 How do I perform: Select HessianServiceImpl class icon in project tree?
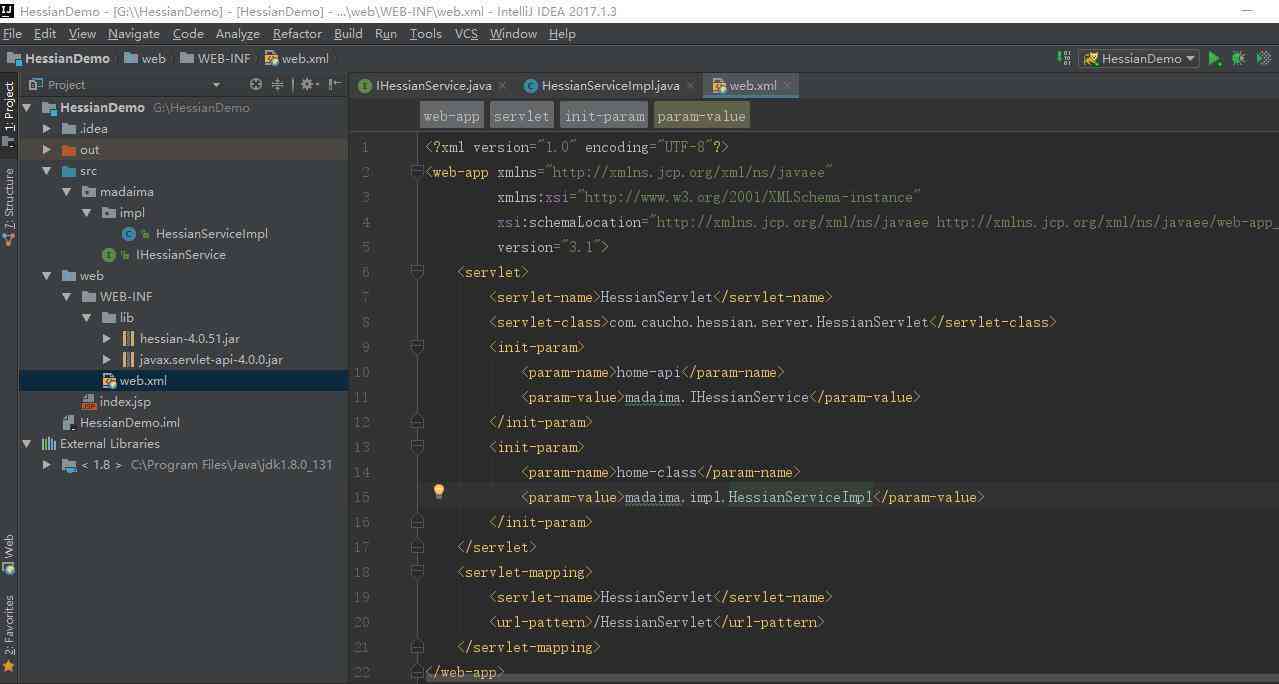coord(128,233)
